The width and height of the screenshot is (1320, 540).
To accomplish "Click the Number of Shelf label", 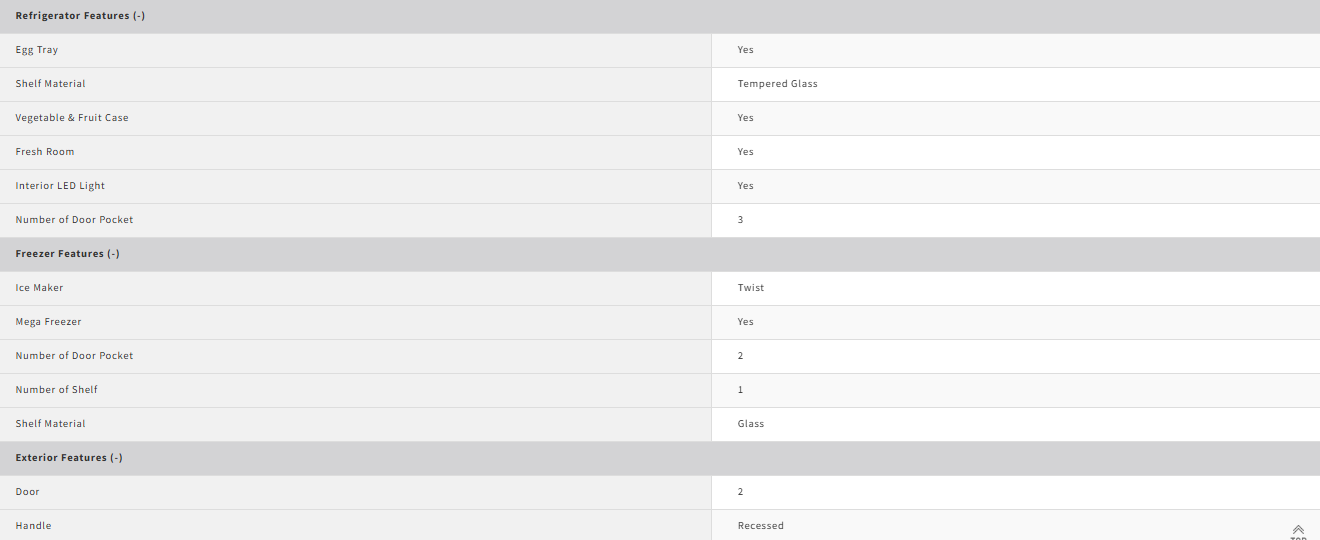I will pyautogui.click(x=57, y=390).
